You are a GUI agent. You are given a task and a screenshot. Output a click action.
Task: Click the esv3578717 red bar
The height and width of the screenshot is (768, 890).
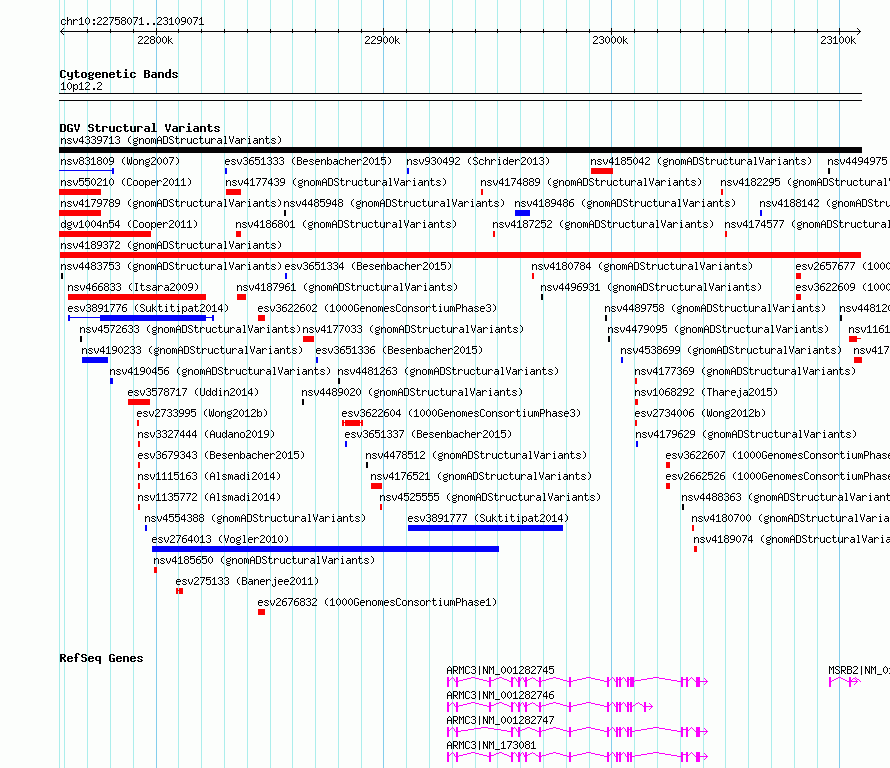click(x=139, y=402)
